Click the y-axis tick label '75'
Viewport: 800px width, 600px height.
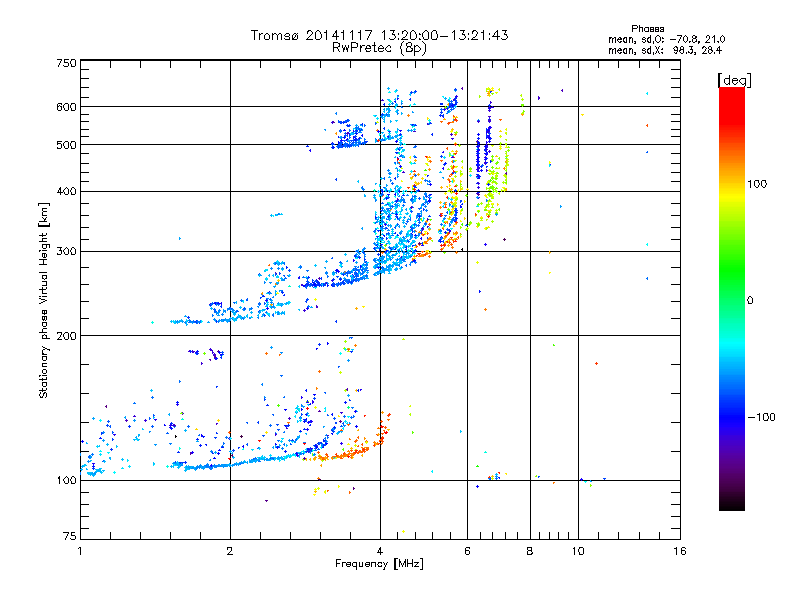[69, 536]
